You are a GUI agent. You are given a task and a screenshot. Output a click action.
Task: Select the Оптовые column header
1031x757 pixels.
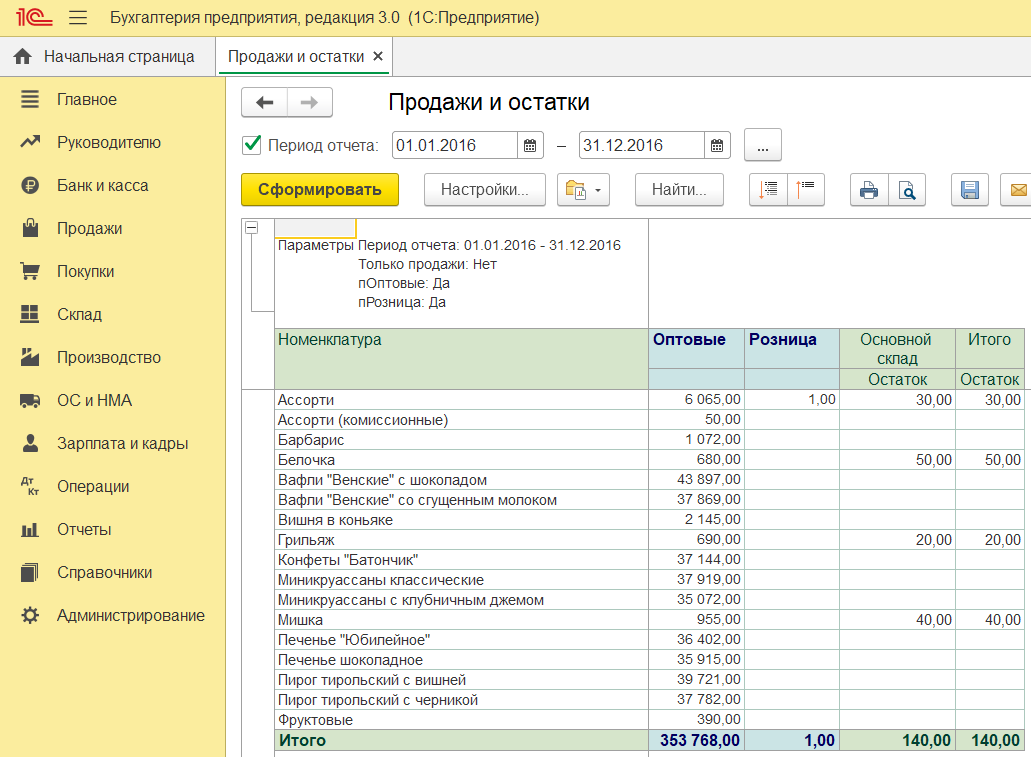pyautogui.click(x=696, y=349)
